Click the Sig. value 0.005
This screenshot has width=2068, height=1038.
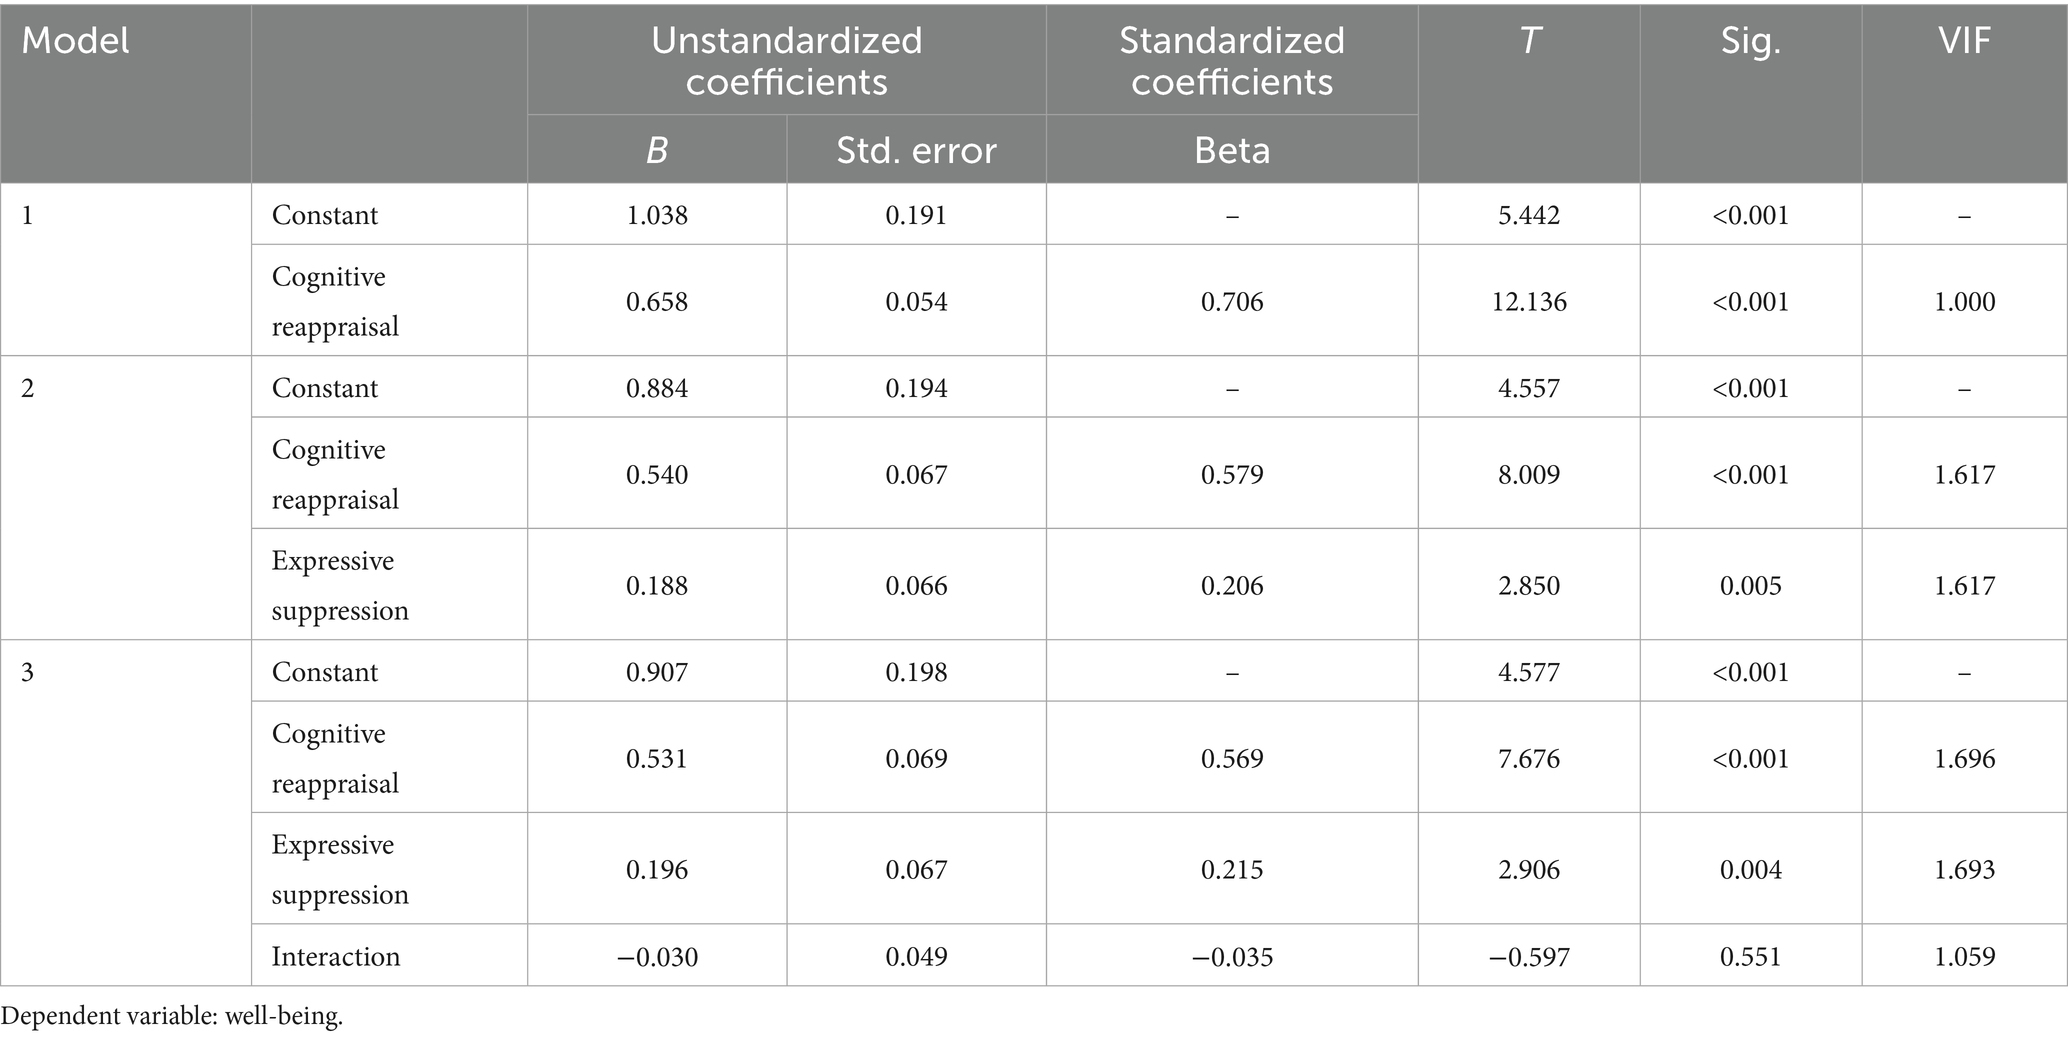1750,585
